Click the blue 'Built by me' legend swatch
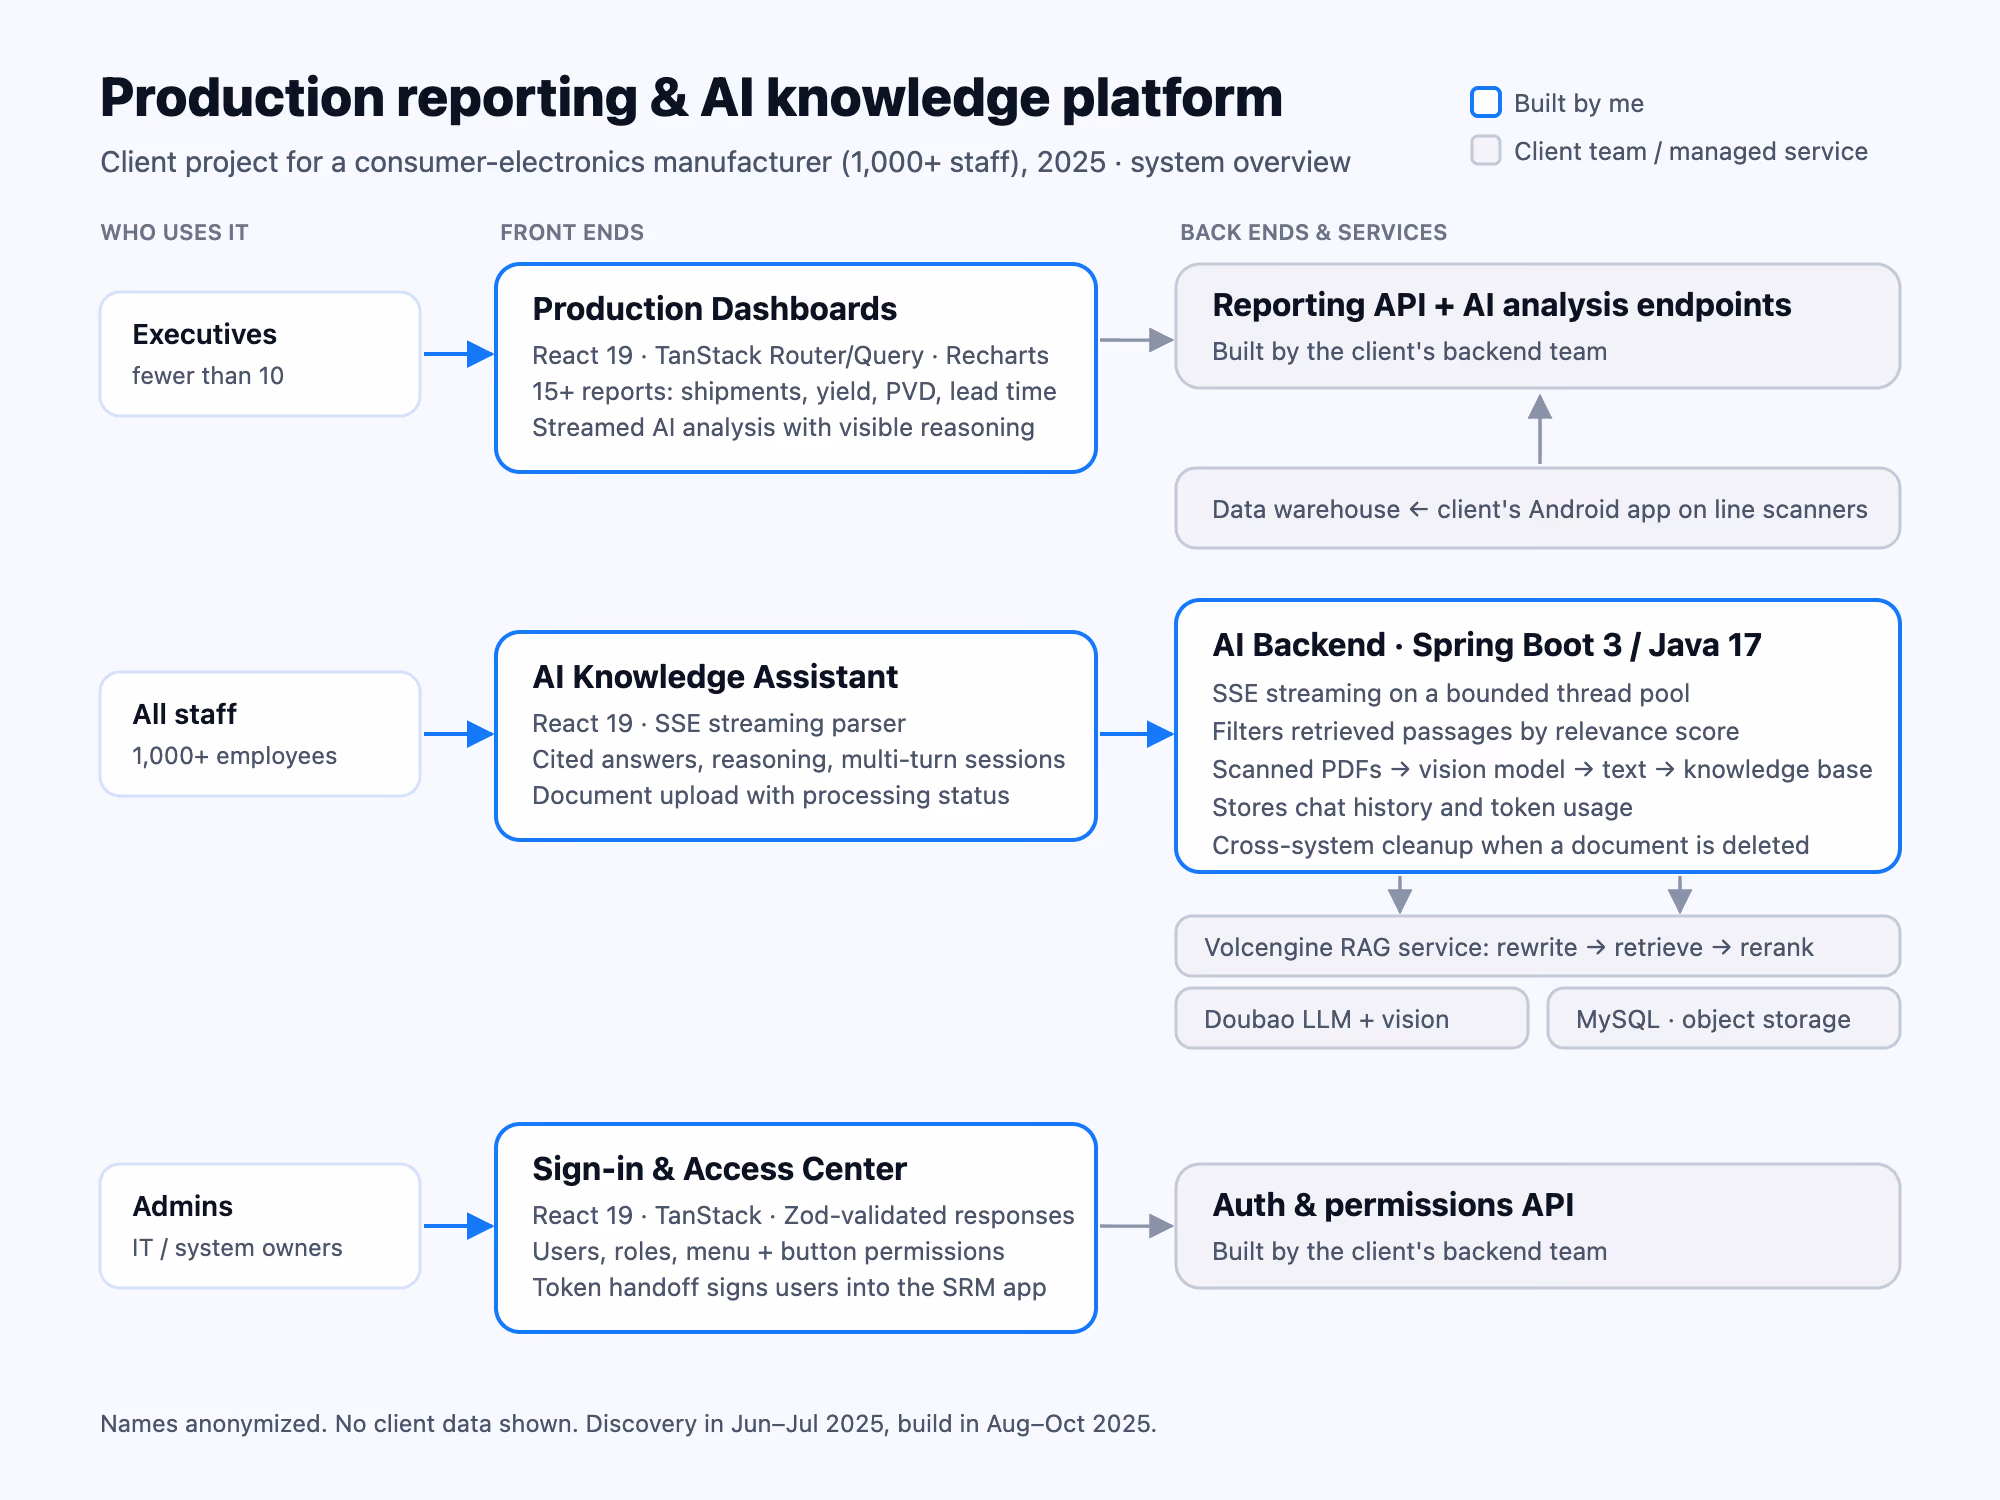This screenshot has width=2000, height=1500. pos(1486,102)
